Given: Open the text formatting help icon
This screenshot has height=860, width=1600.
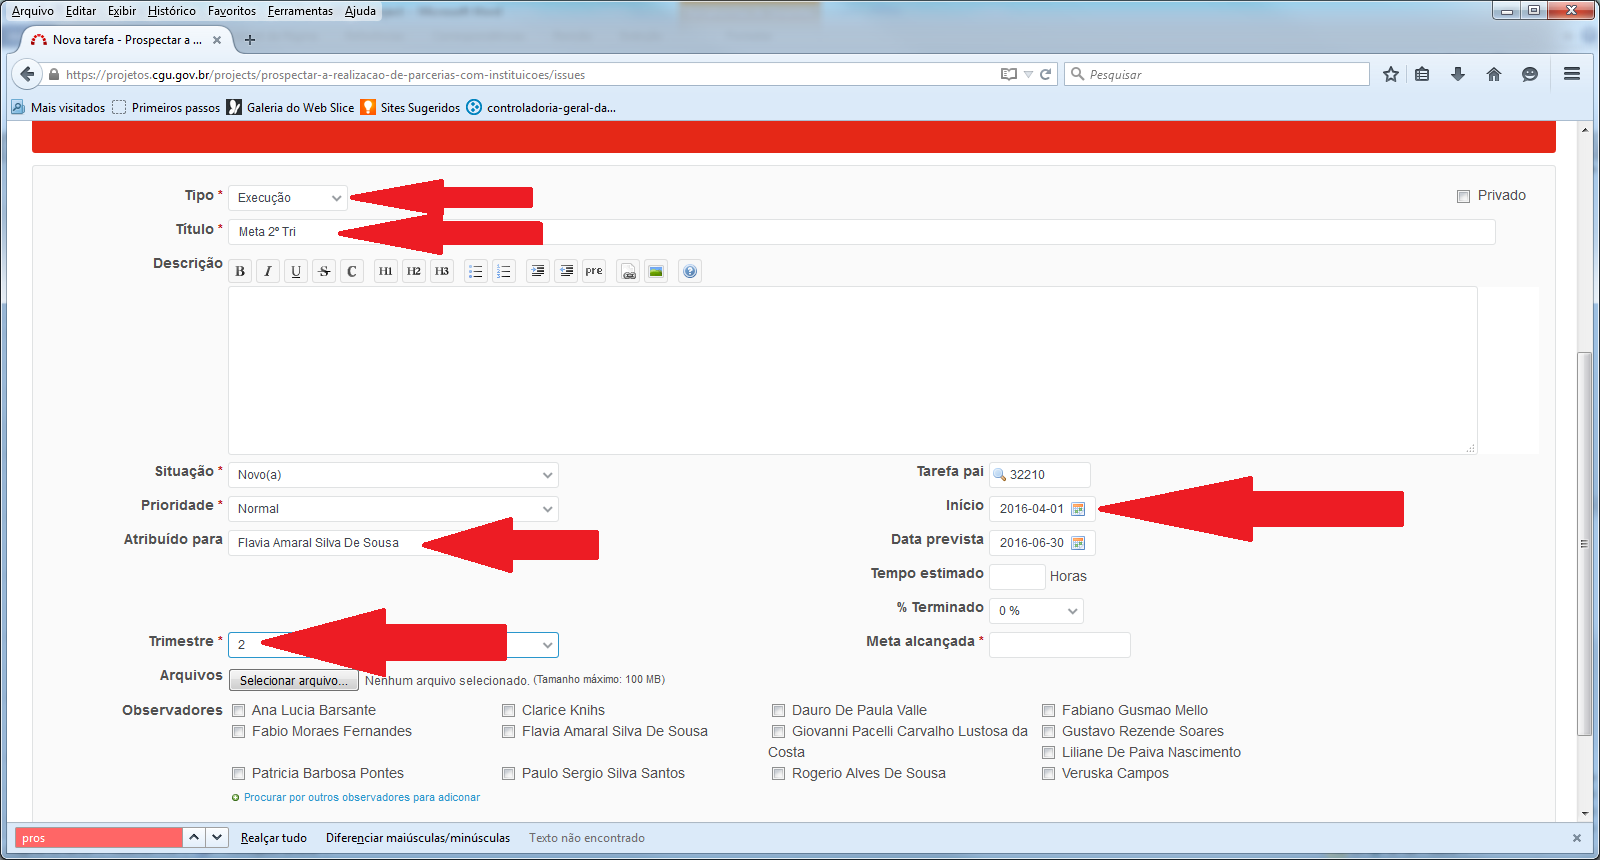Looking at the screenshot, I should tap(690, 271).
